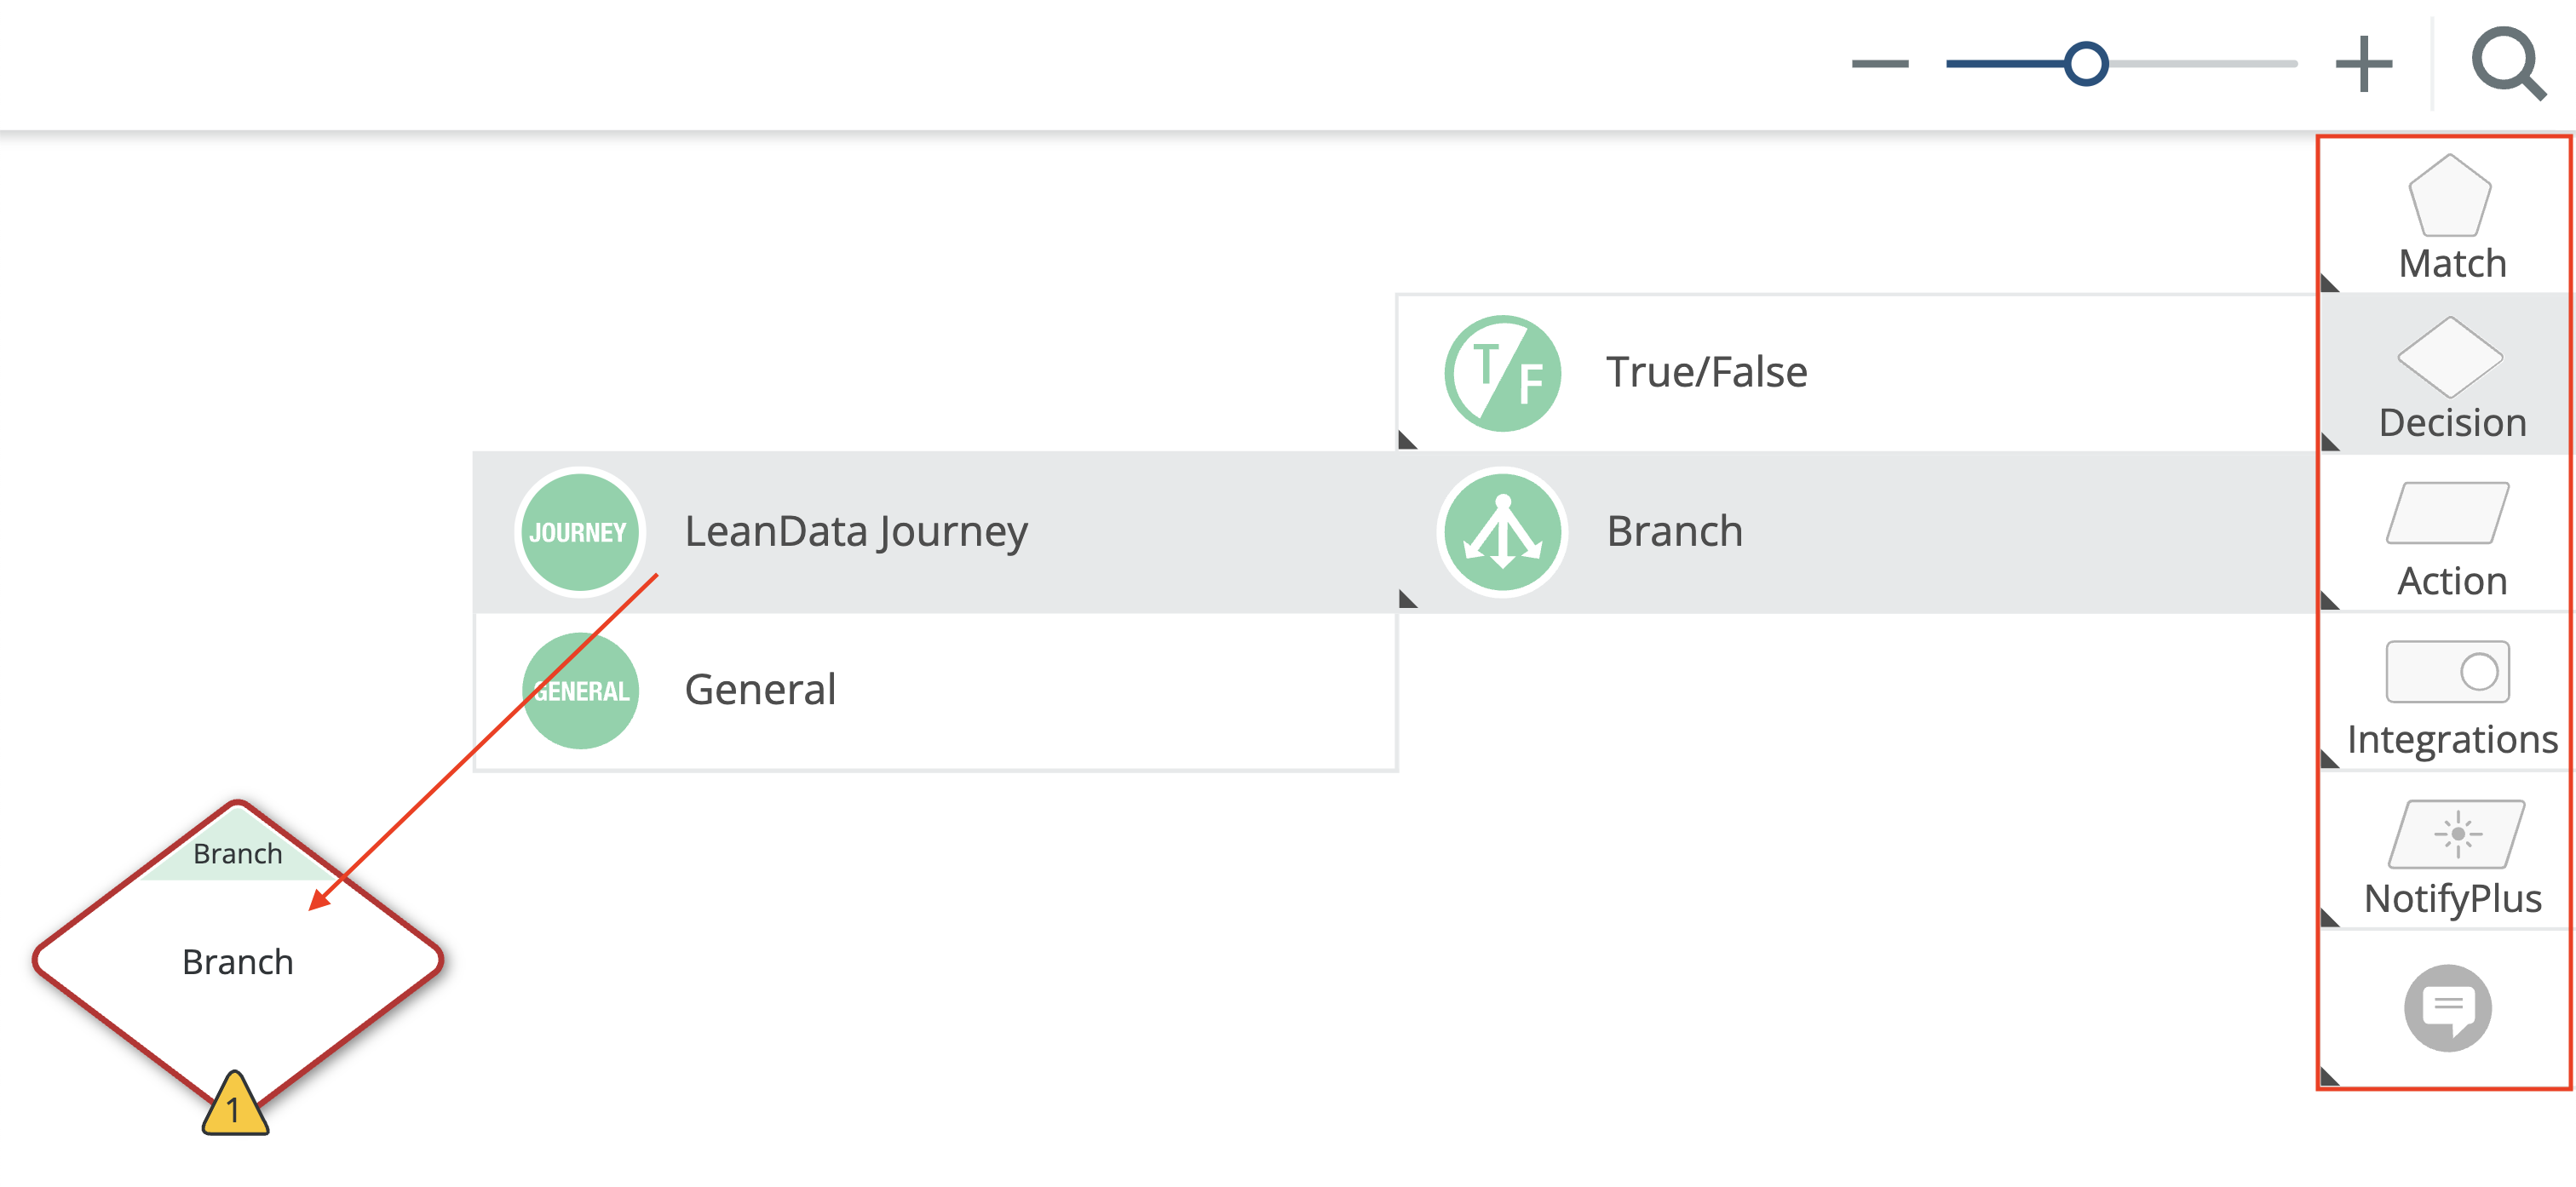Choose the Branch option in Decision submenu
The height and width of the screenshot is (1187, 2576).
[1674, 531]
